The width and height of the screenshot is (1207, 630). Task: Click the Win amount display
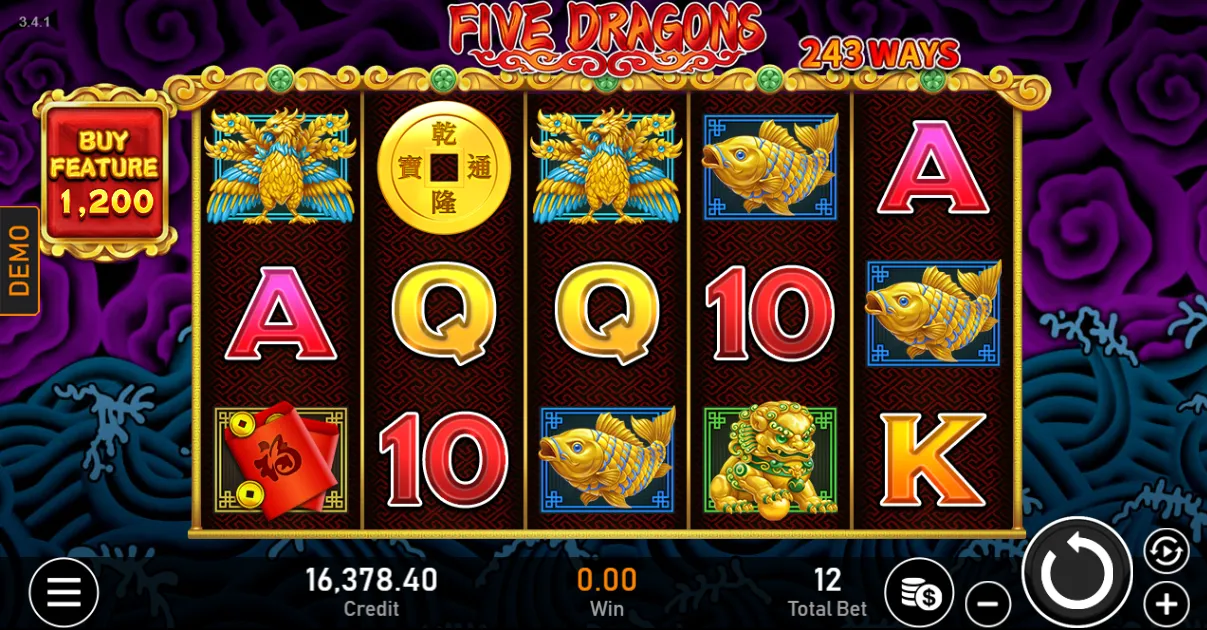tap(607, 591)
